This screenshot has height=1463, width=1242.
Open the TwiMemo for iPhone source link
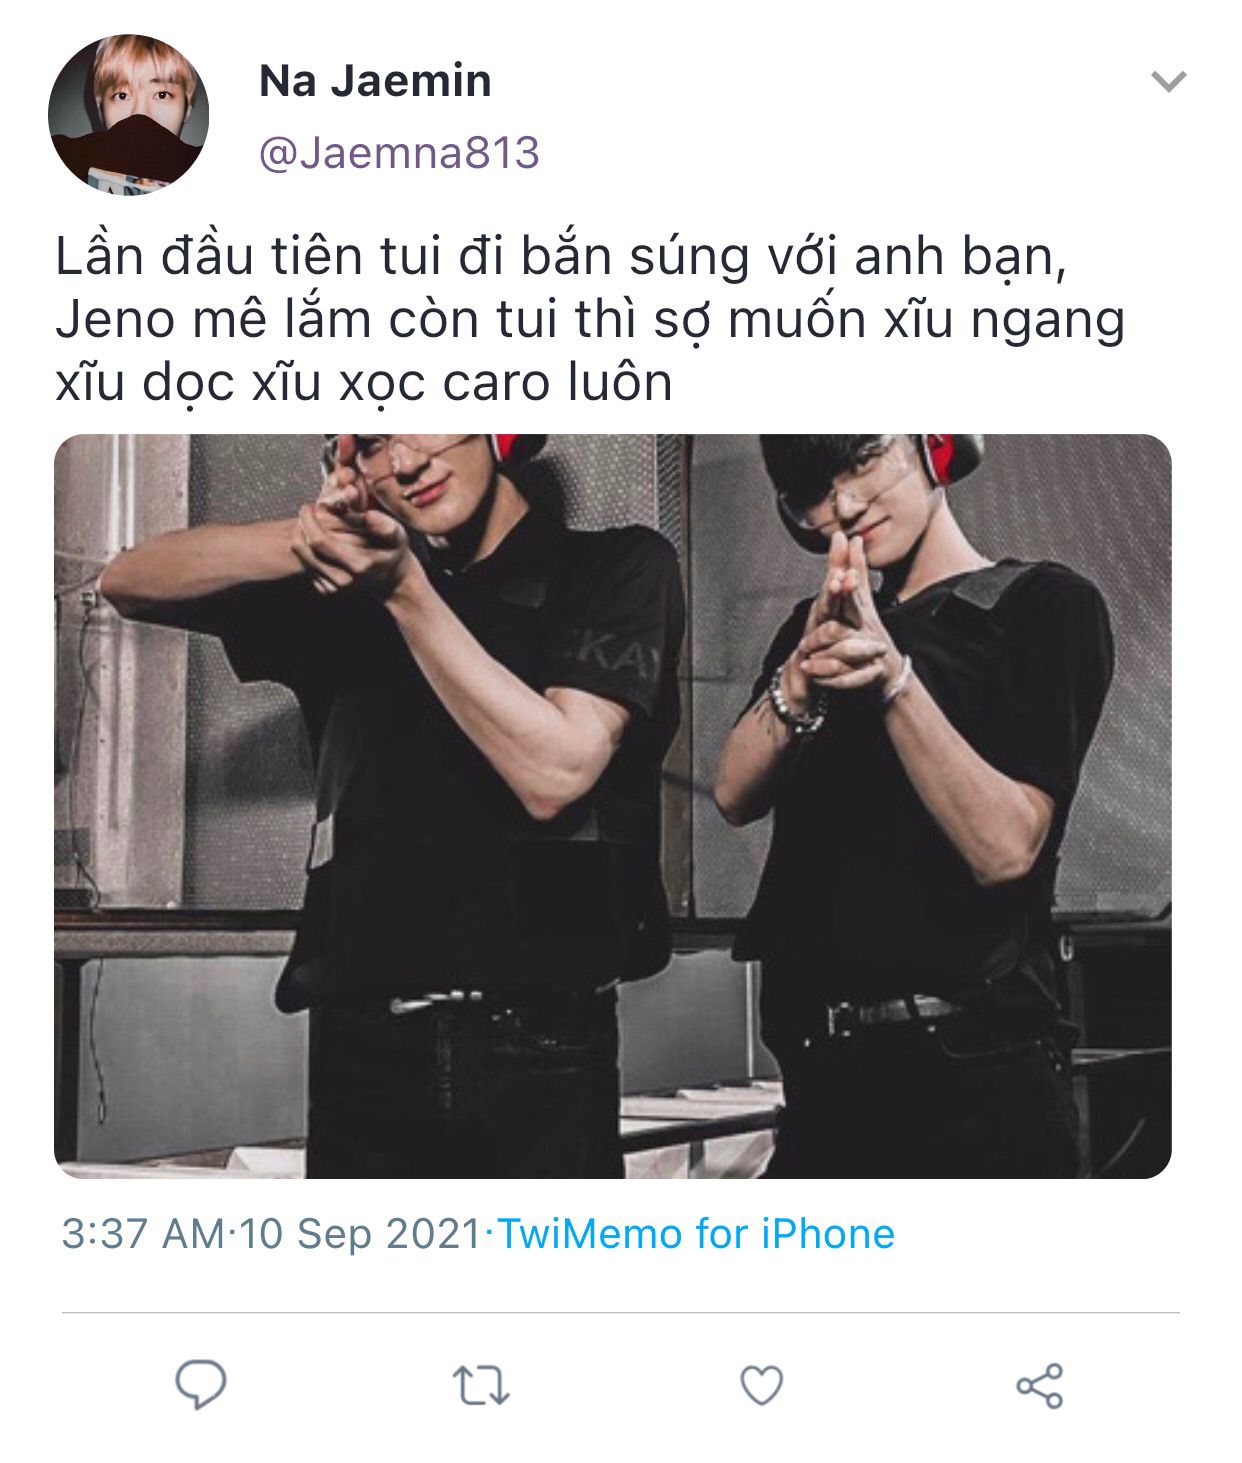coord(696,1234)
